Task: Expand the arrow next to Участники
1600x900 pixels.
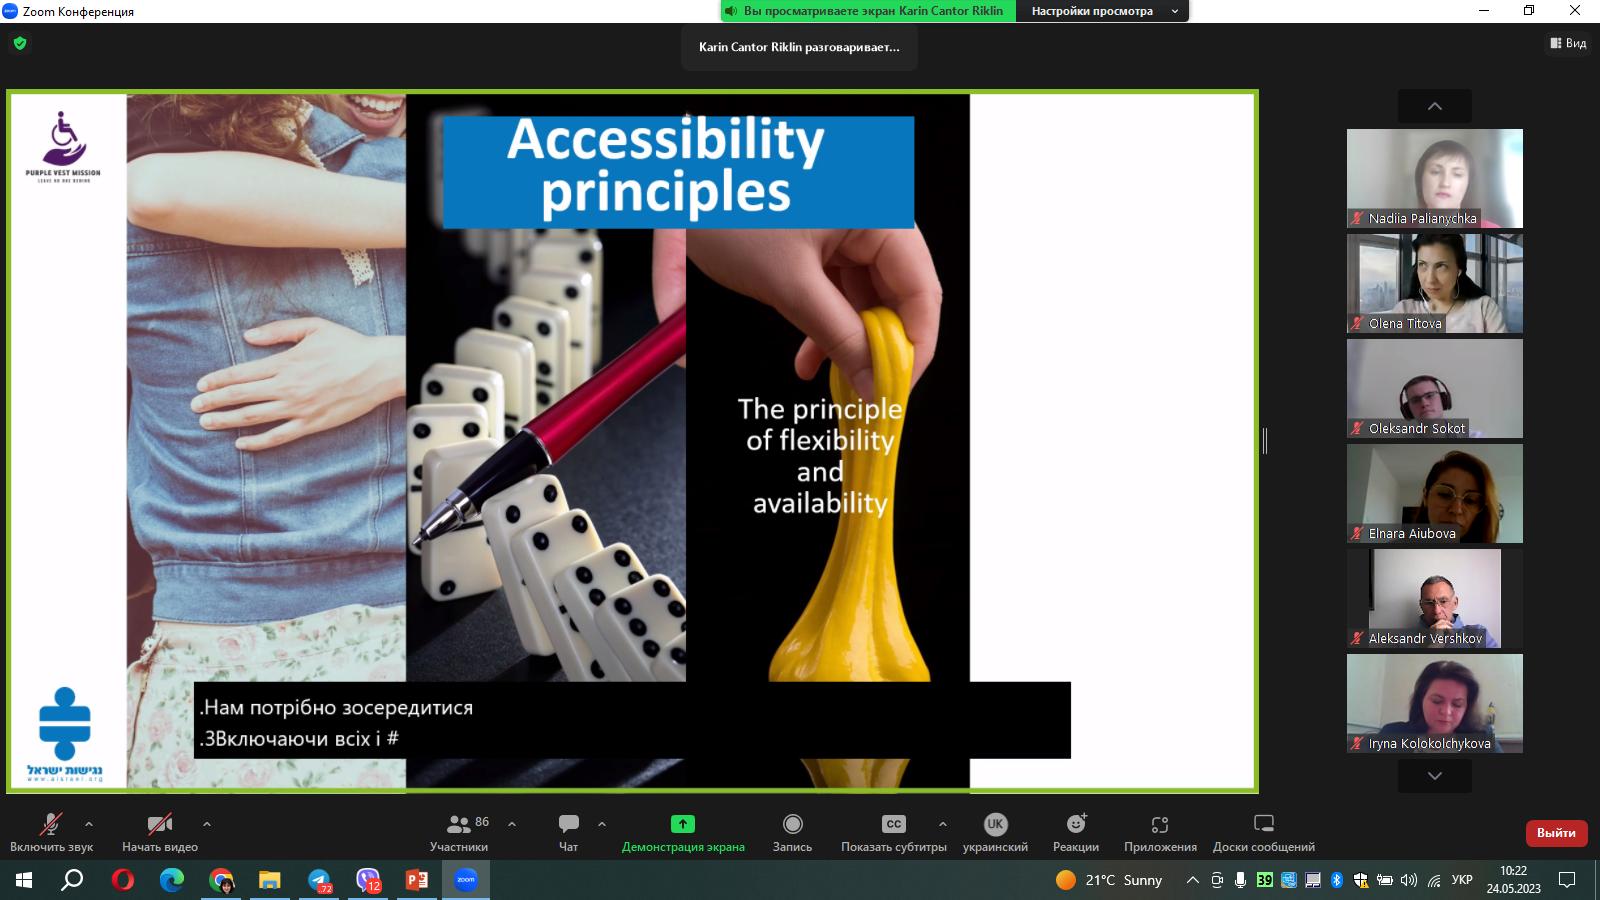Action: click(512, 824)
